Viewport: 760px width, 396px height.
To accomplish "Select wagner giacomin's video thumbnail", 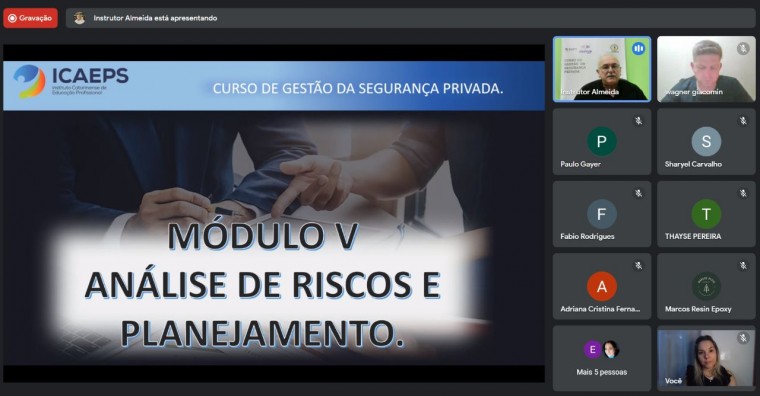I will [x=706, y=69].
